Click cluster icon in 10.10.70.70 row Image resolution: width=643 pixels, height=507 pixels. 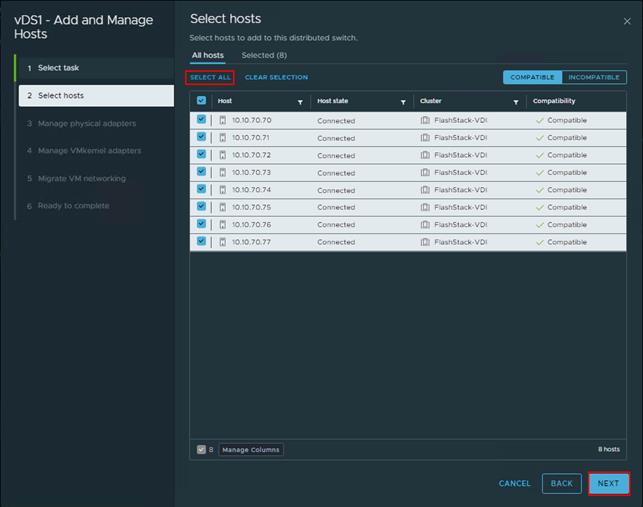425,120
